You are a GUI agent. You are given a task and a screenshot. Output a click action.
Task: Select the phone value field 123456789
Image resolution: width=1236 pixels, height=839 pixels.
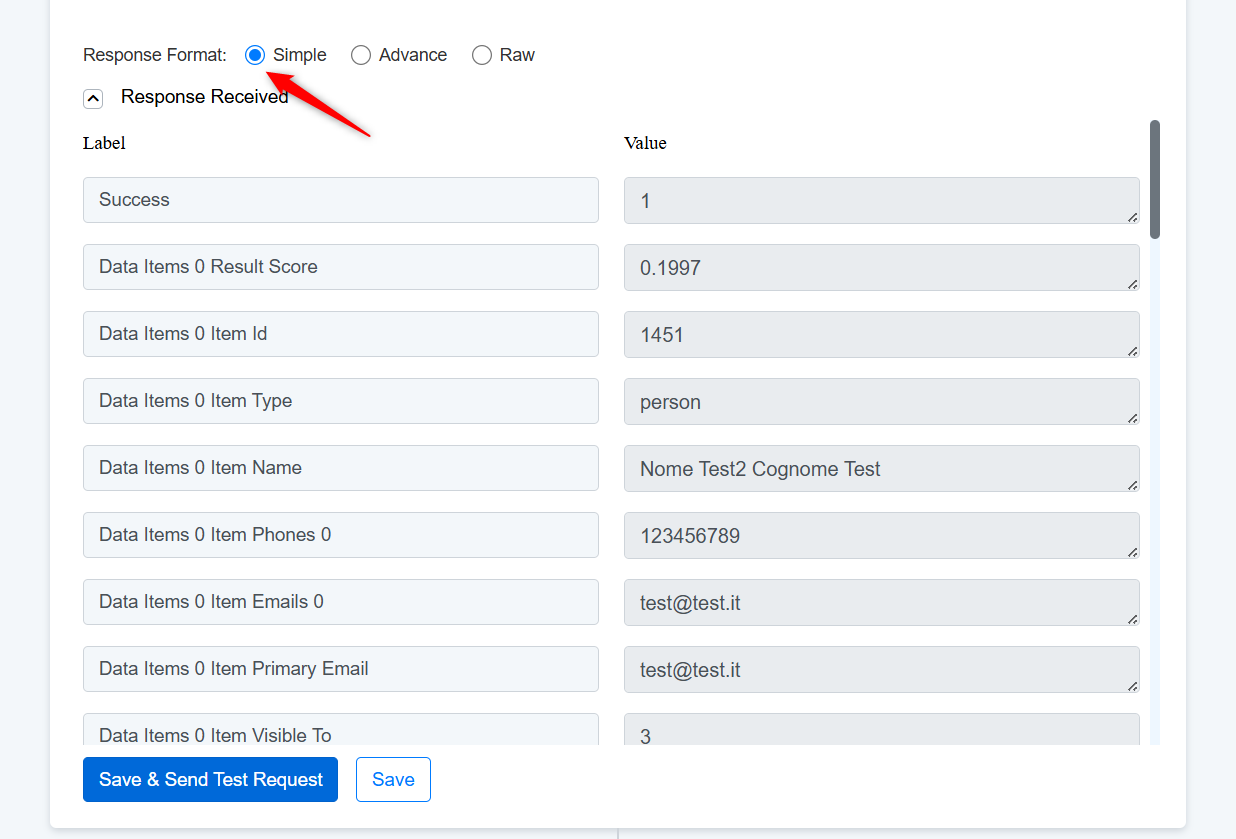880,536
